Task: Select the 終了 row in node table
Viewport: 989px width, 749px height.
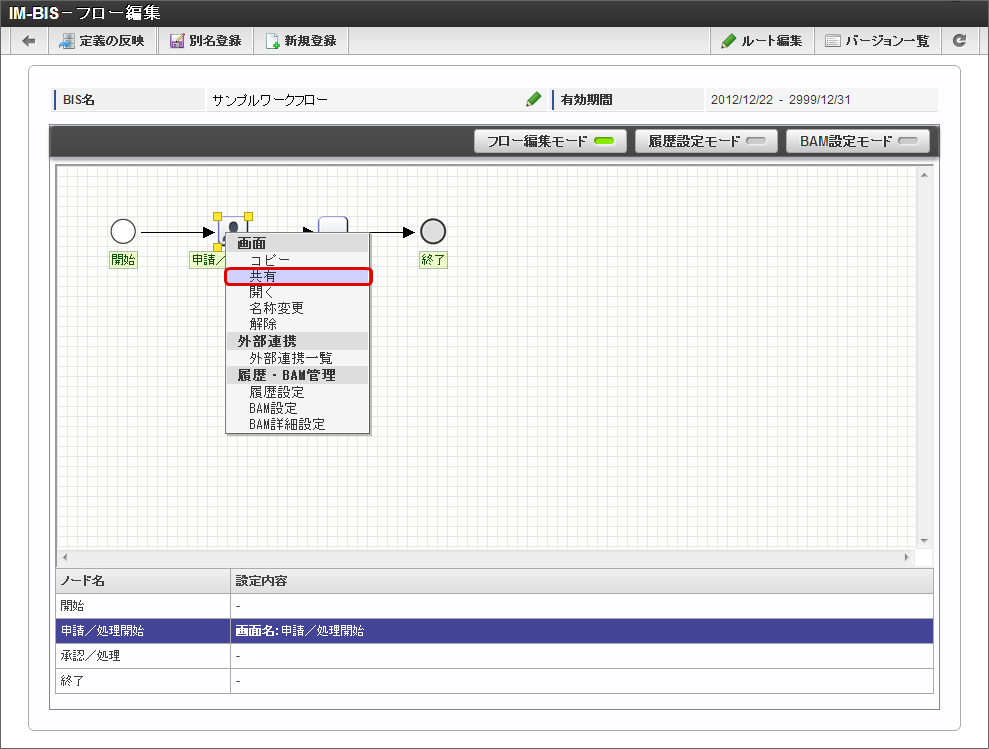Action: coord(494,681)
